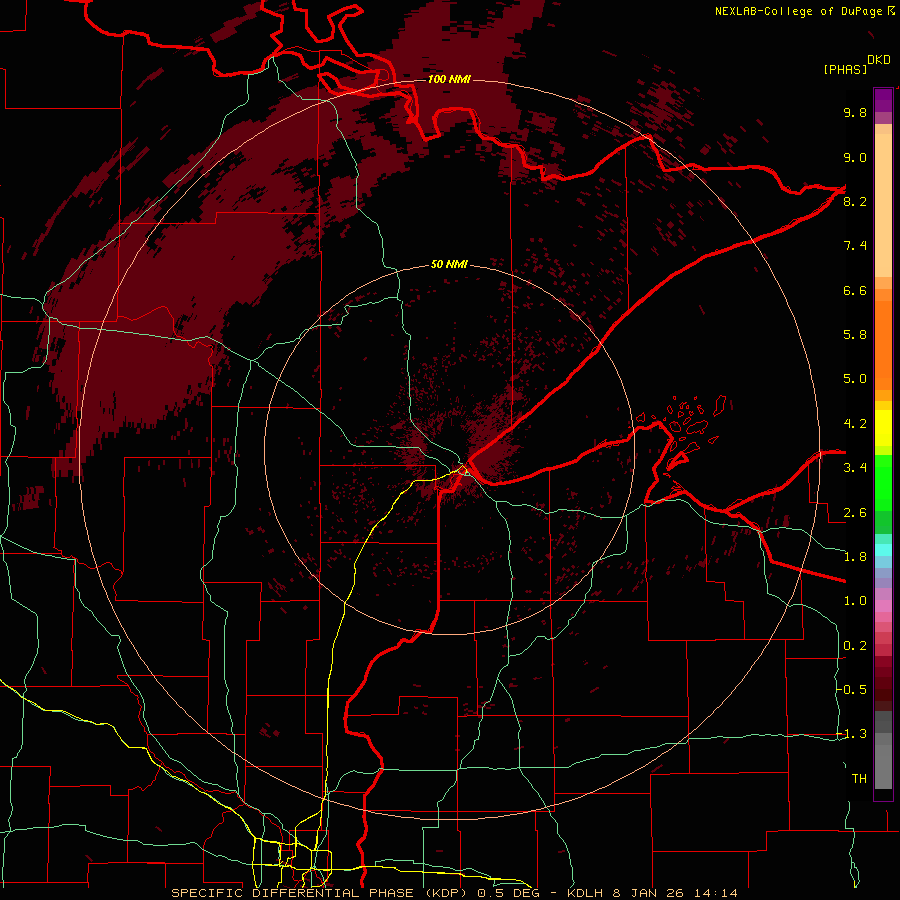The image size is (900, 900).
Task: Click the 9.8 legend value
Action: coord(855,112)
